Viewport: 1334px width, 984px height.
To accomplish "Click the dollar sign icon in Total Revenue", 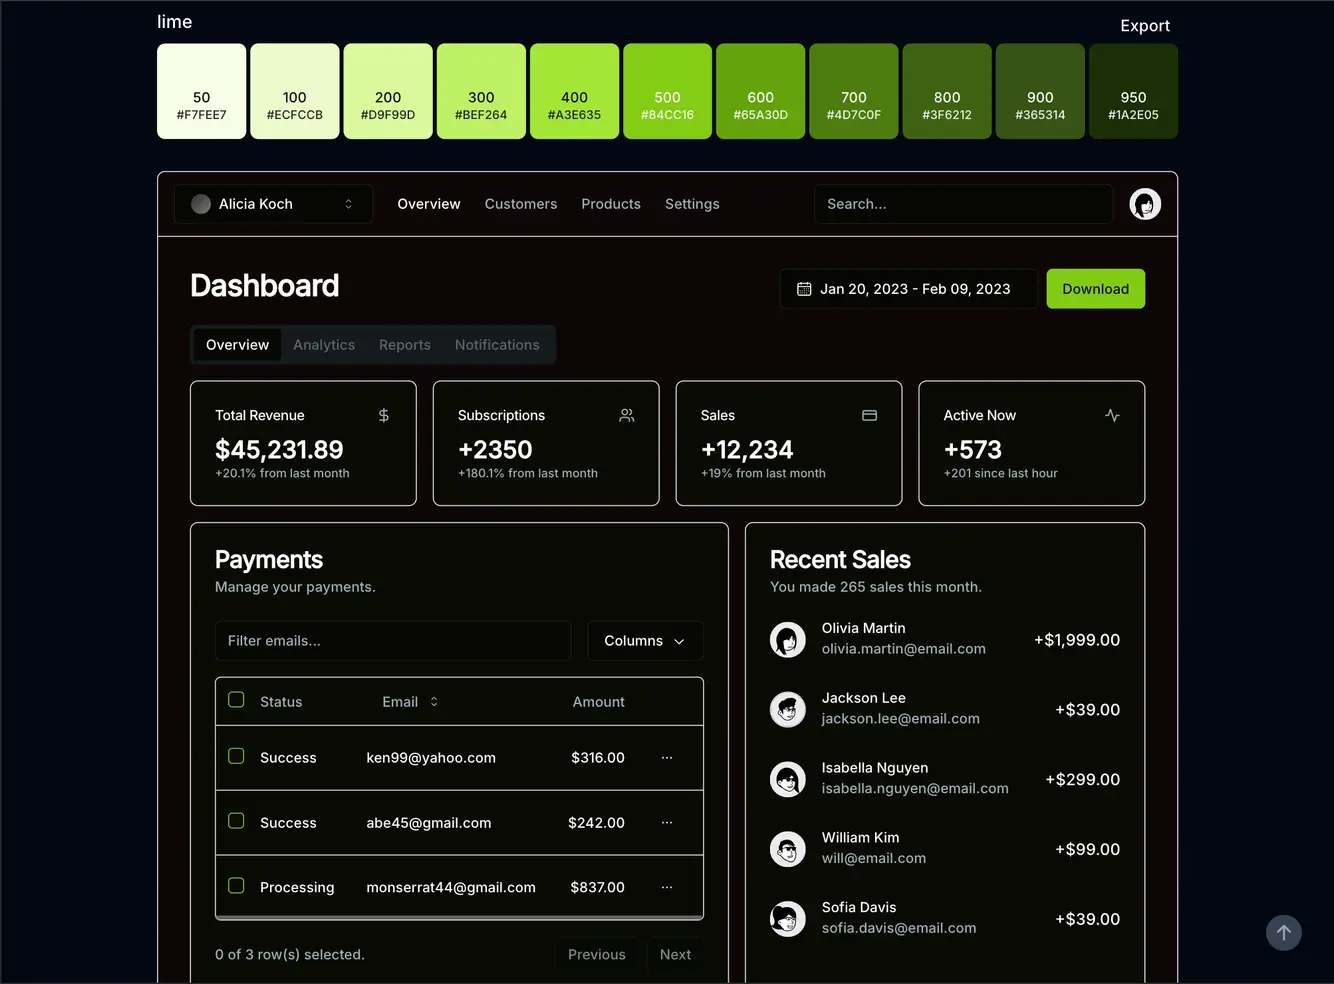I will (384, 415).
